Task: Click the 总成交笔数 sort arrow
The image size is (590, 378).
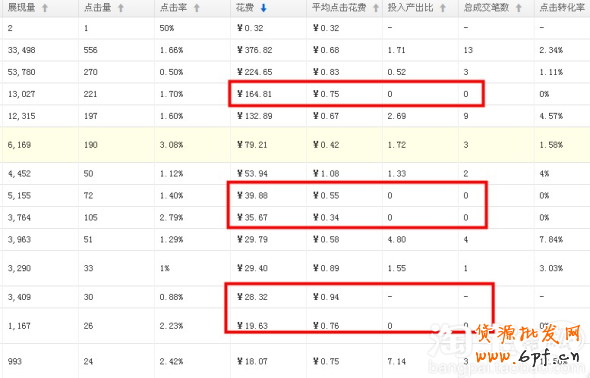Action: [519, 8]
